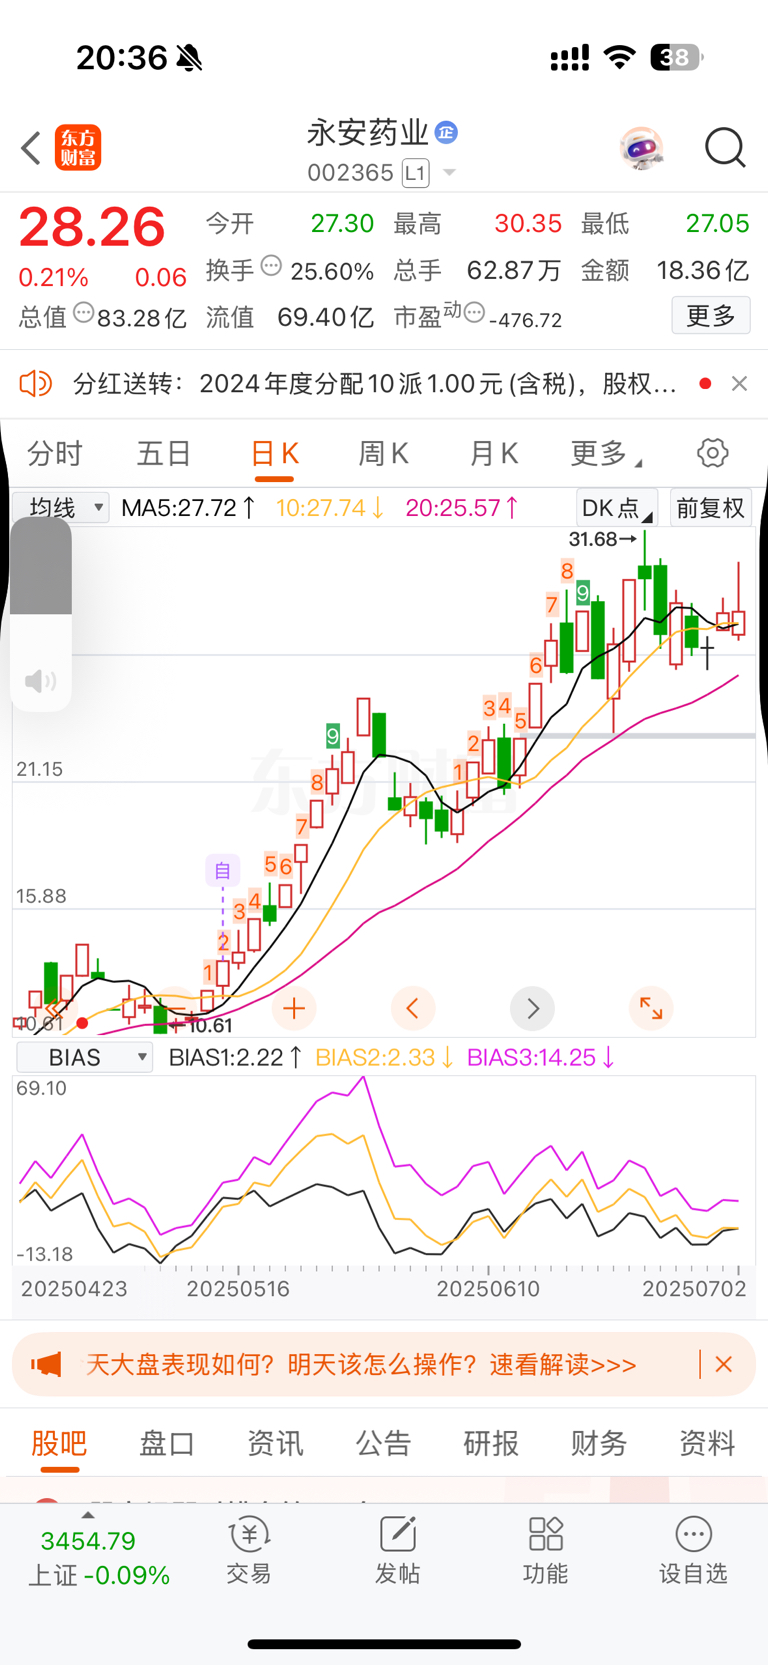Switch to the 五日 chart tab
The image size is (769, 1665).
(164, 454)
